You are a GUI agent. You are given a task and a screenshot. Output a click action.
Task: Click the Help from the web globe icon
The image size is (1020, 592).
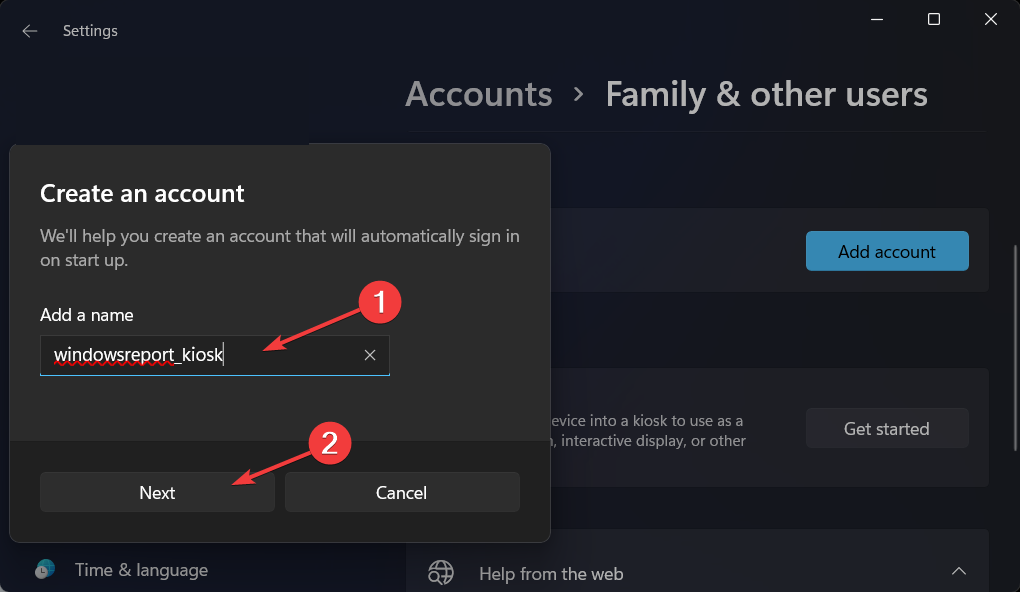point(441,572)
